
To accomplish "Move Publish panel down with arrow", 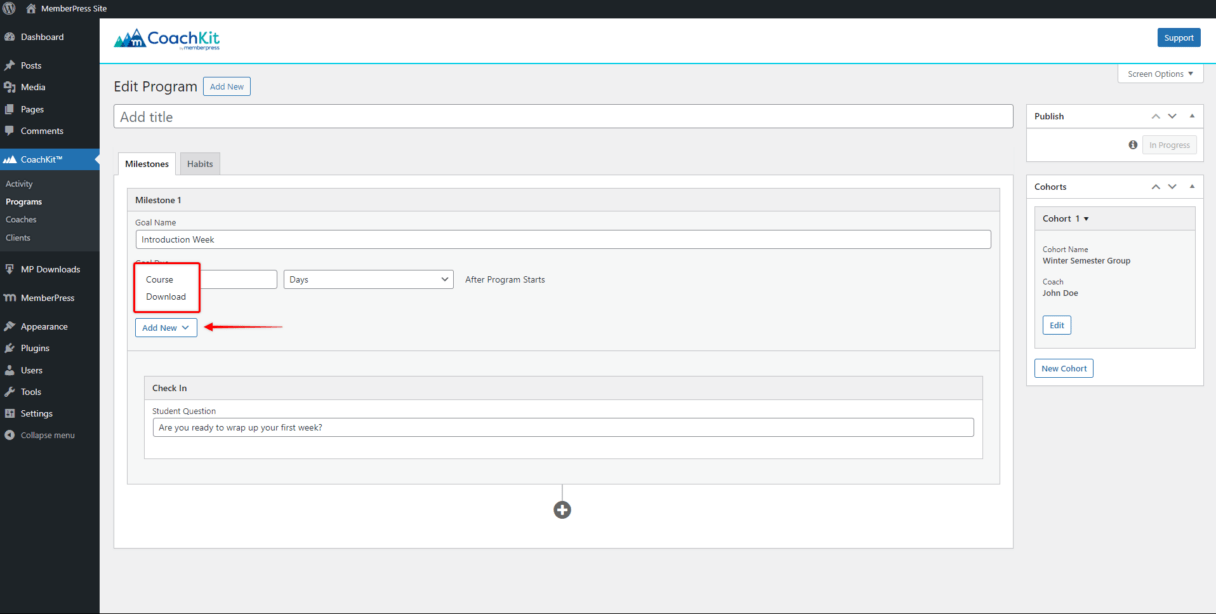I will [x=1173, y=116].
